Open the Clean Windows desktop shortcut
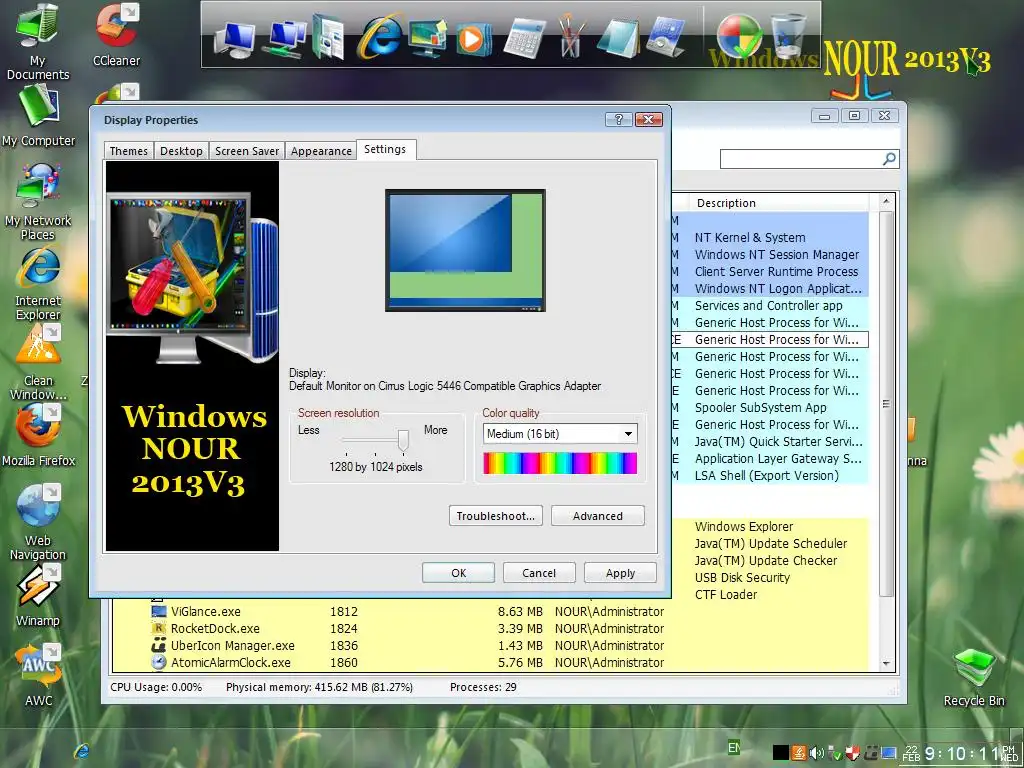 tap(38, 363)
